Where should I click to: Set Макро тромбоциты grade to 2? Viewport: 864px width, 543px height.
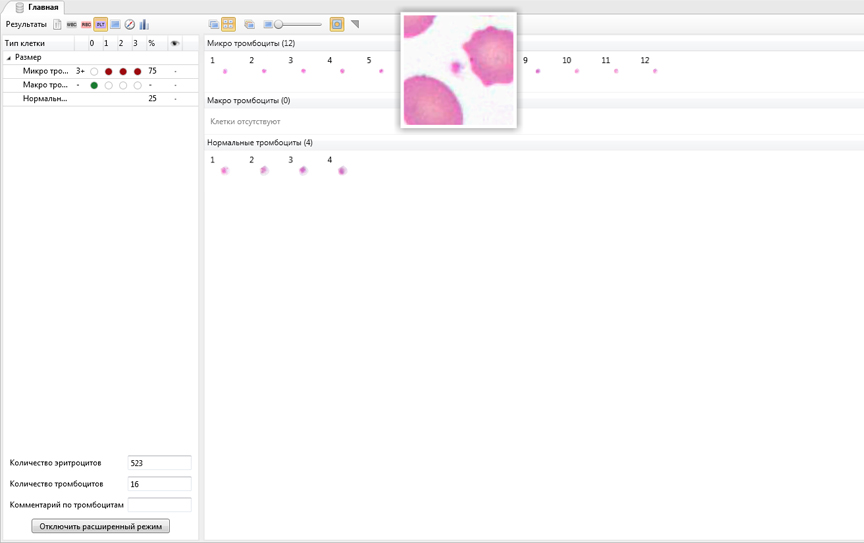tap(123, 86)
